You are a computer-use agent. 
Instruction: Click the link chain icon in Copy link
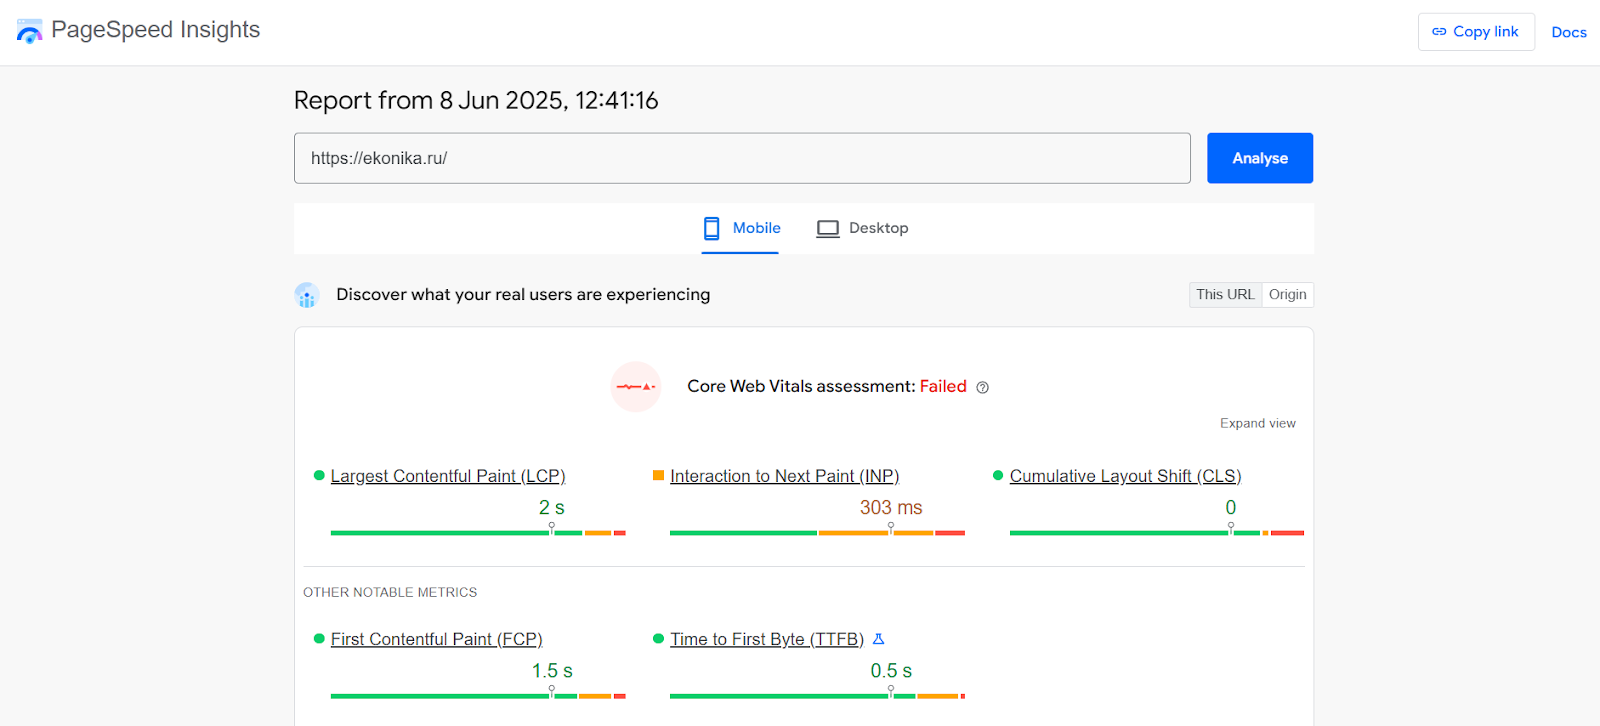pyautogui.click(x=1439, y=32)
